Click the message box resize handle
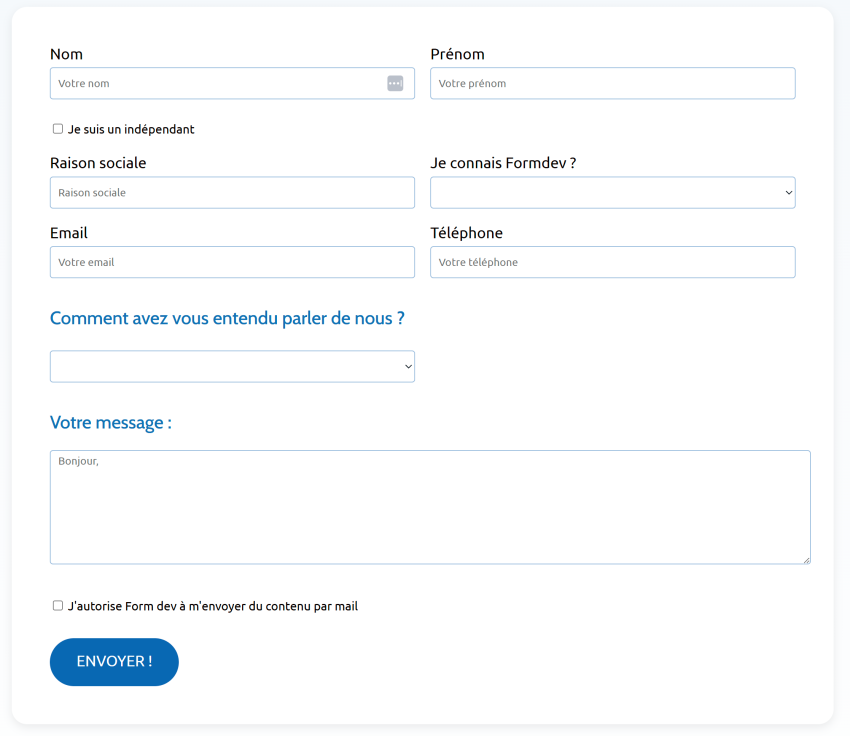Screen dimensions: 850x736 [x=805, y=559]
